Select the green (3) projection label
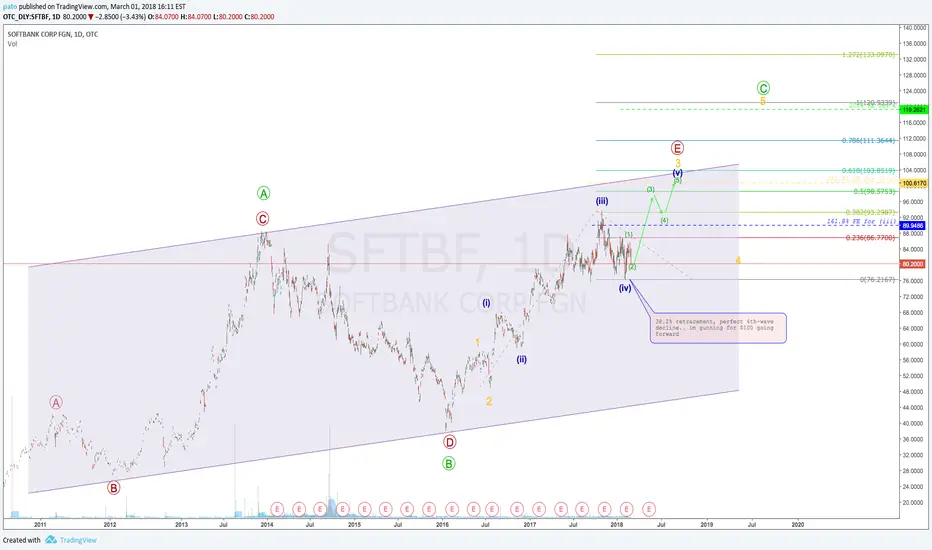 coord(651,189)
